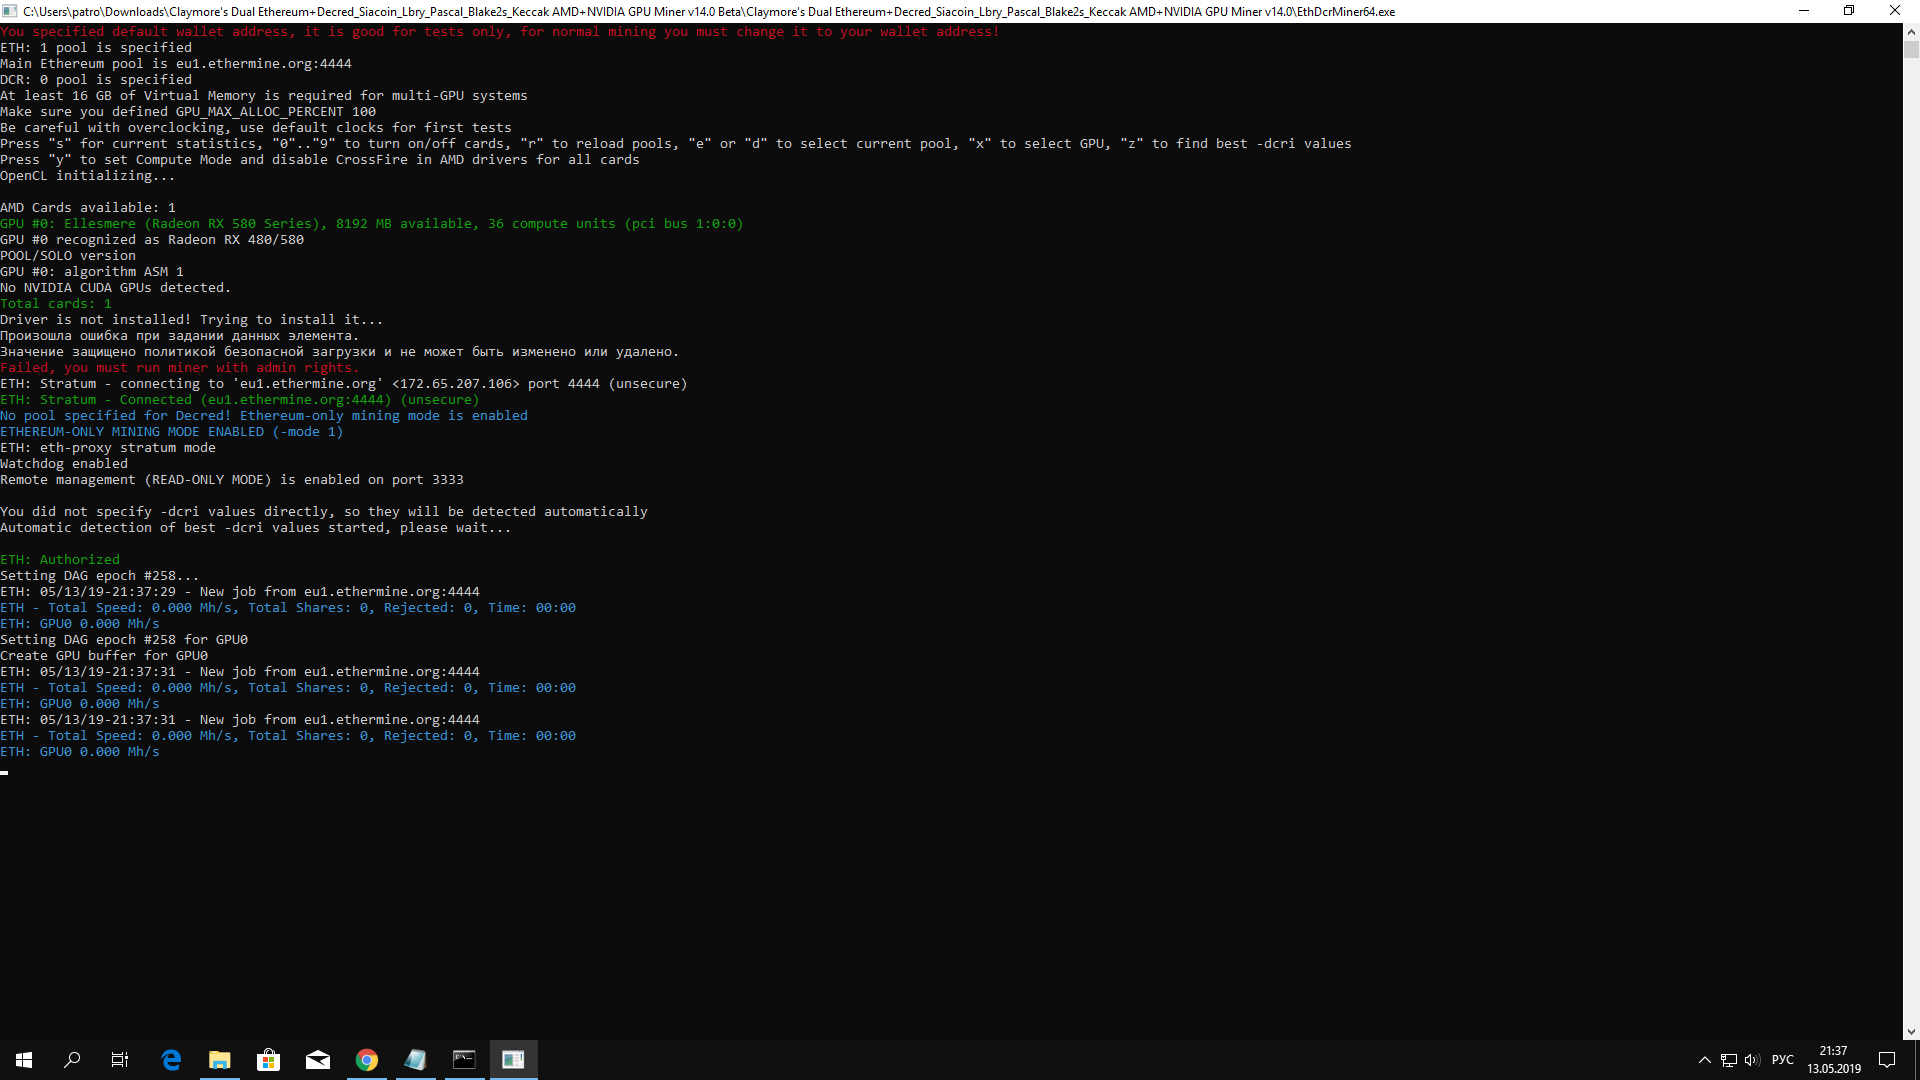Screen dimensions: 1920x1080
Task: Click 'Remote management (READ-ONLY MODE)' line
Action: point(232,480)
